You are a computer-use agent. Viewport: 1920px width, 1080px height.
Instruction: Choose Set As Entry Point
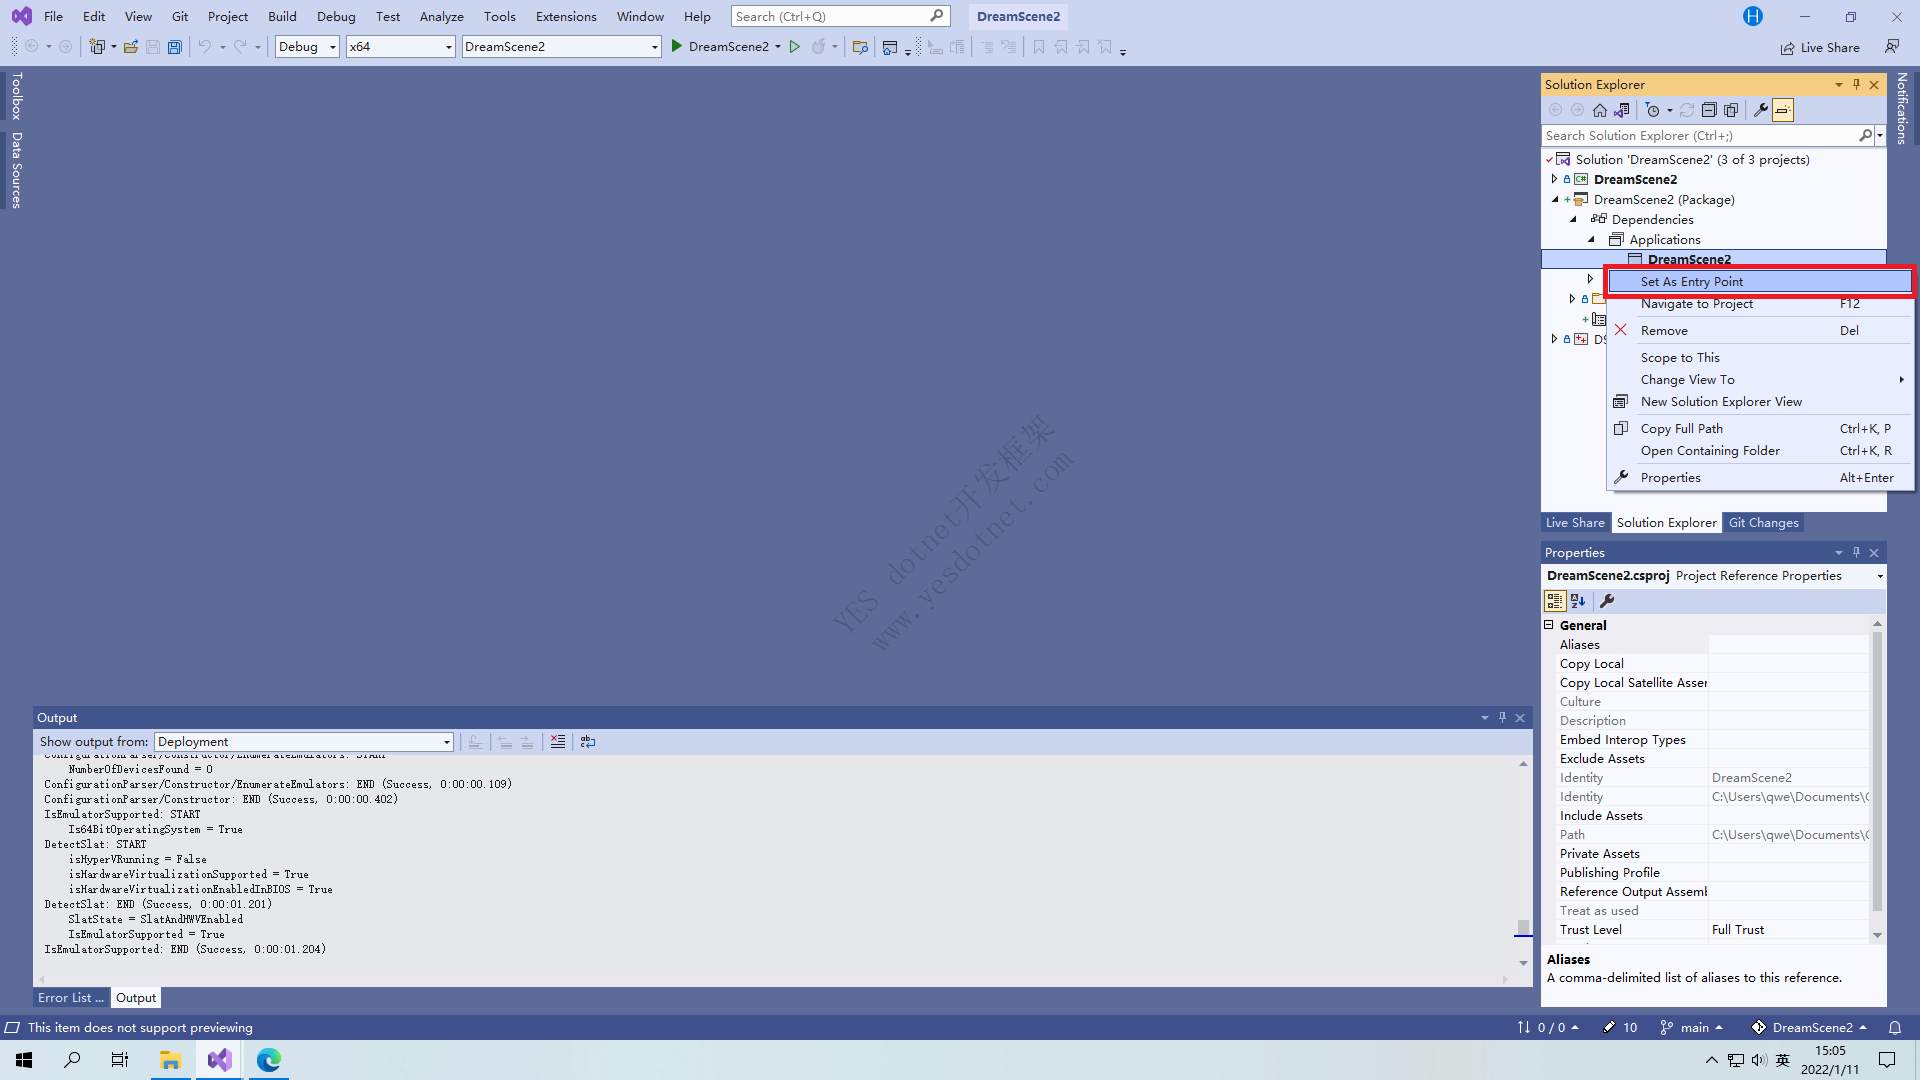tap(1760, 282)
